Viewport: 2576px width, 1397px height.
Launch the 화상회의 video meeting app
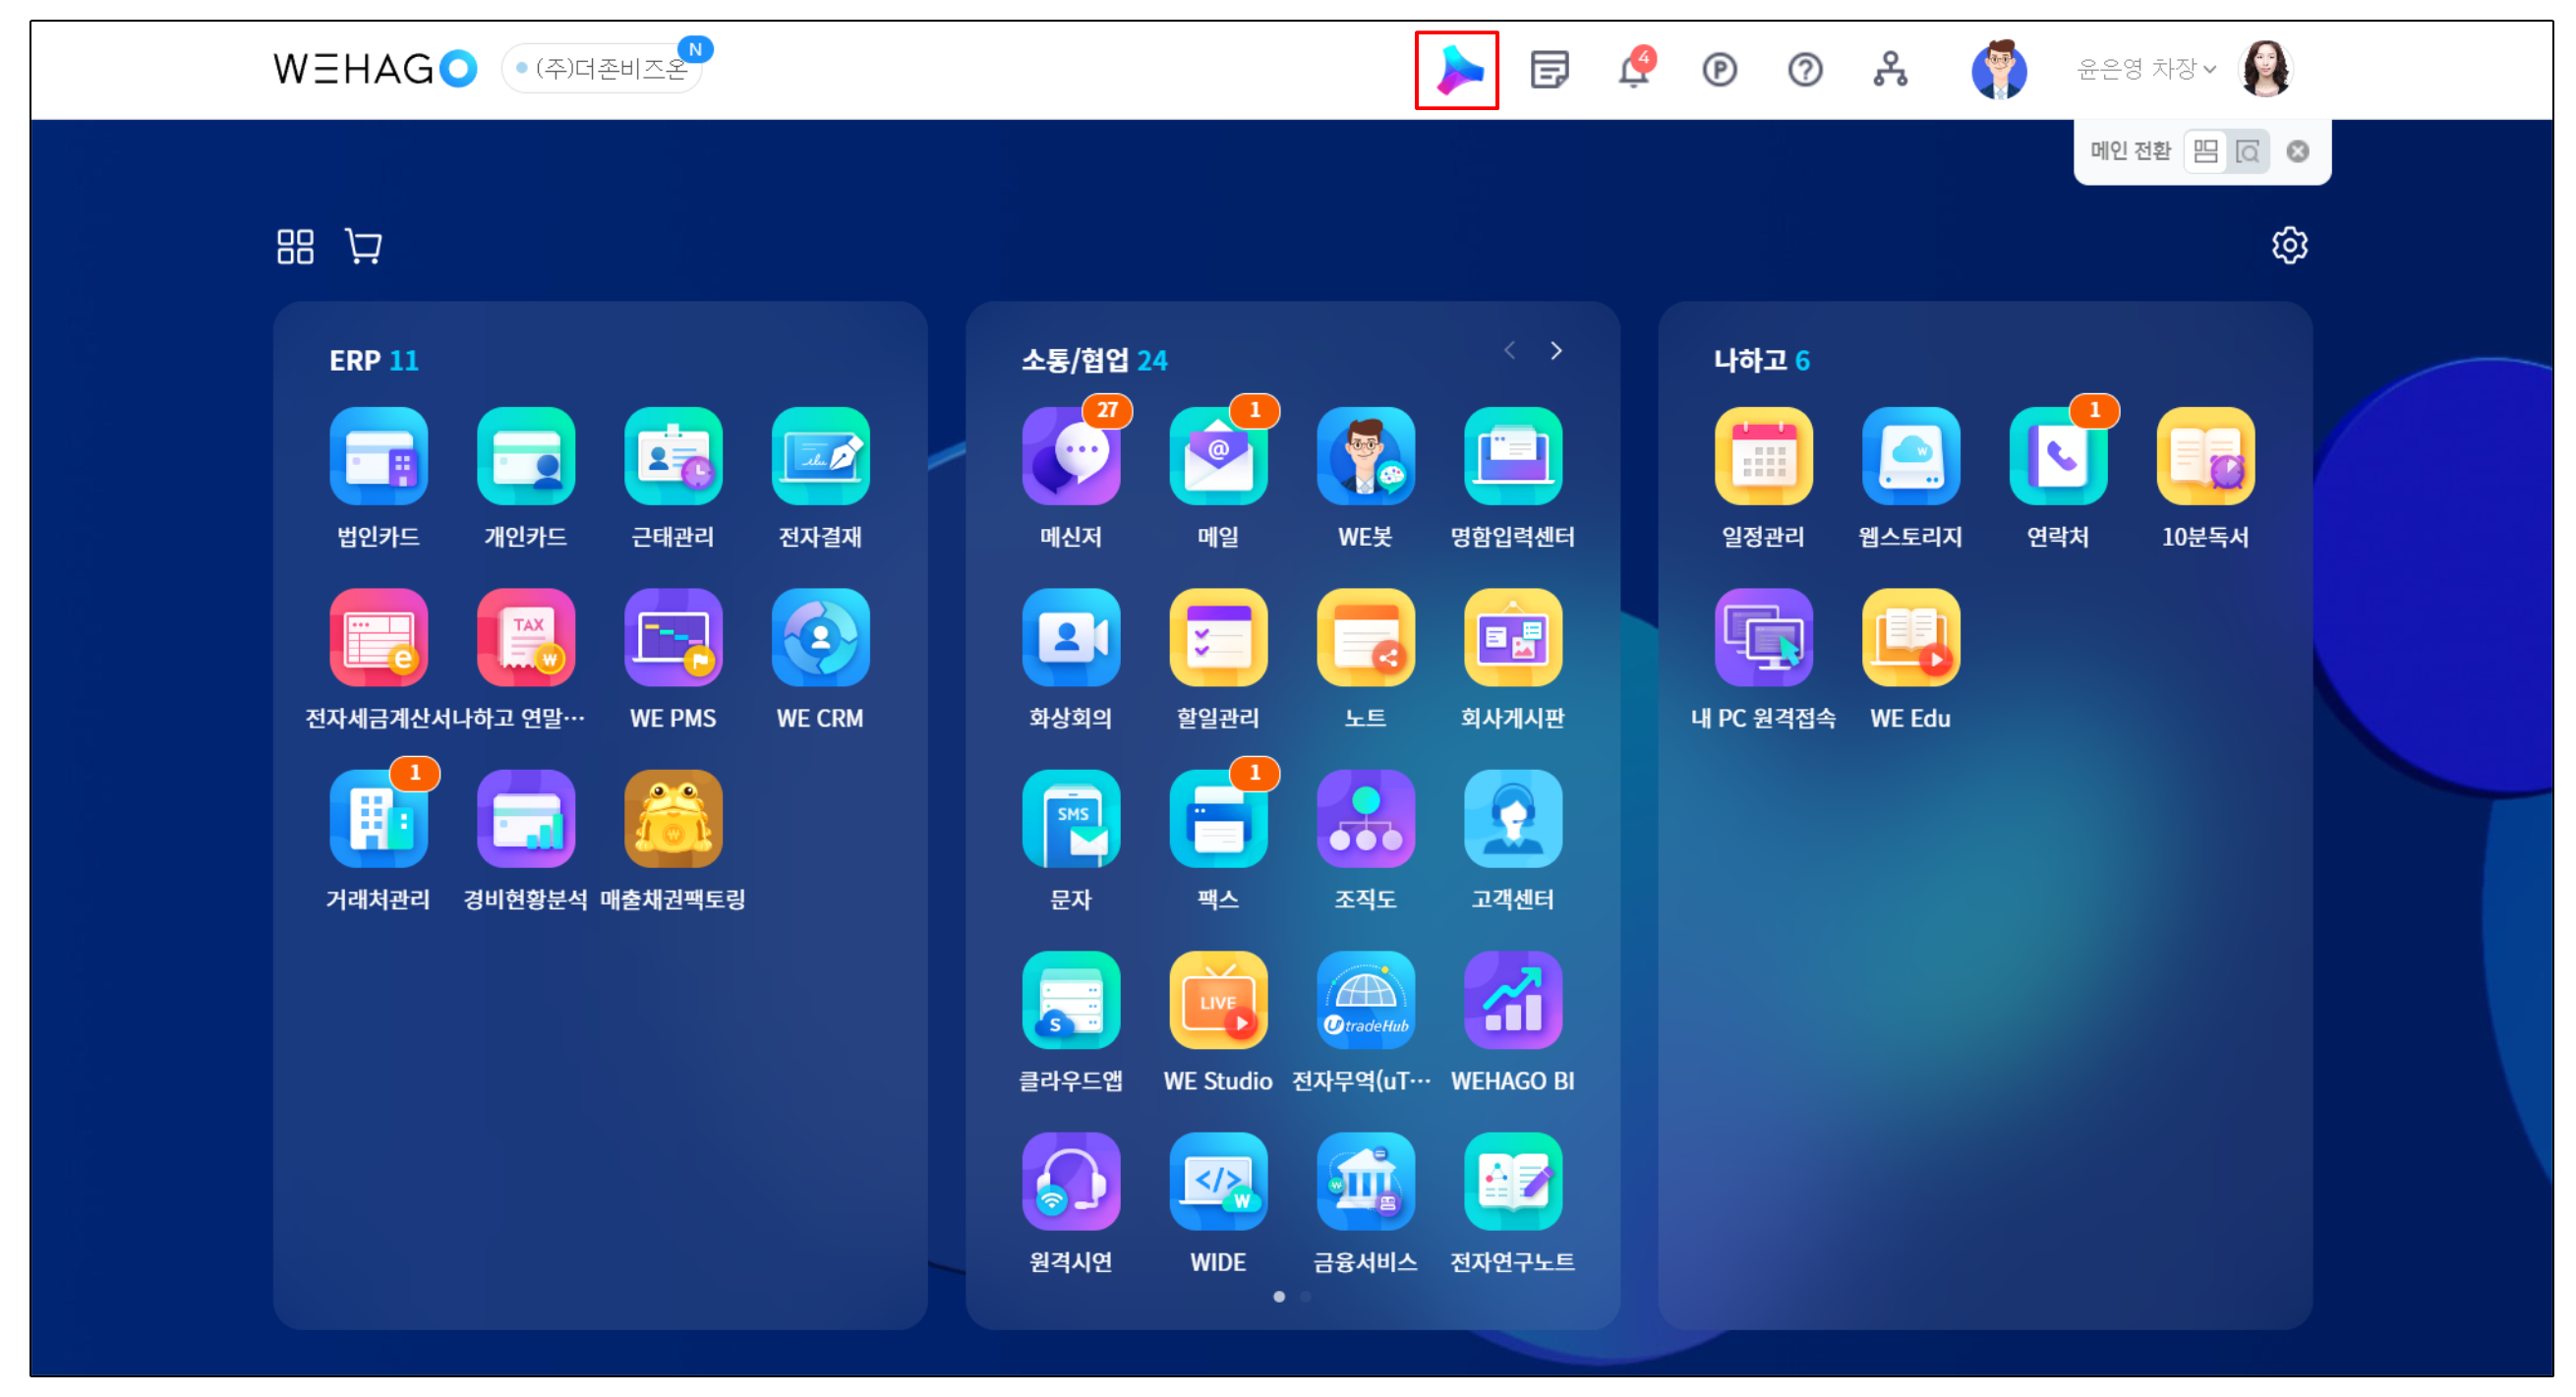(x=1070, y=638)
